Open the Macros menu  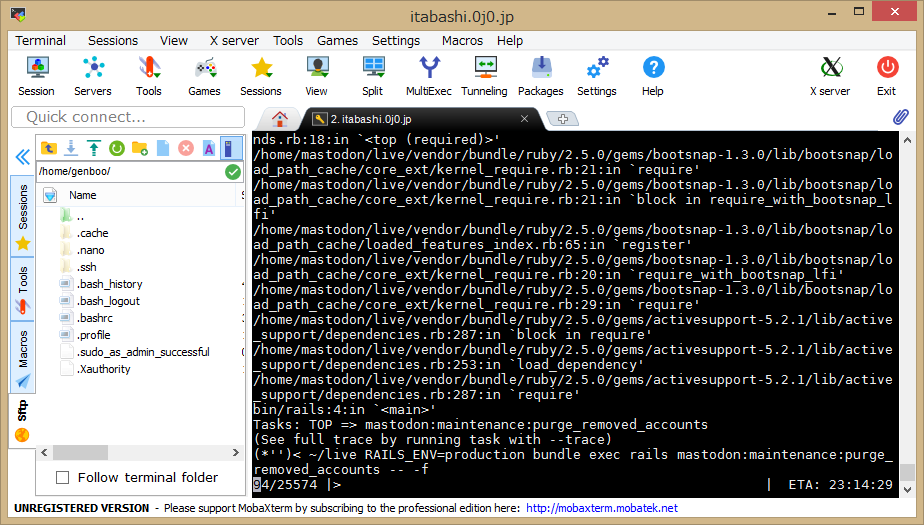pyautogui.click(x=462, y=41)
